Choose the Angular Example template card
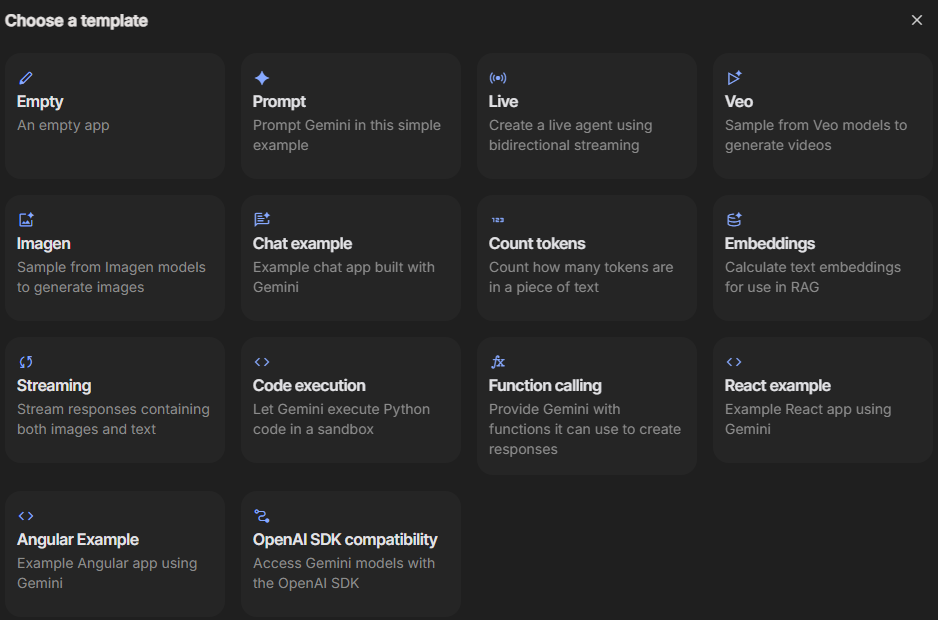 point(115,553)
